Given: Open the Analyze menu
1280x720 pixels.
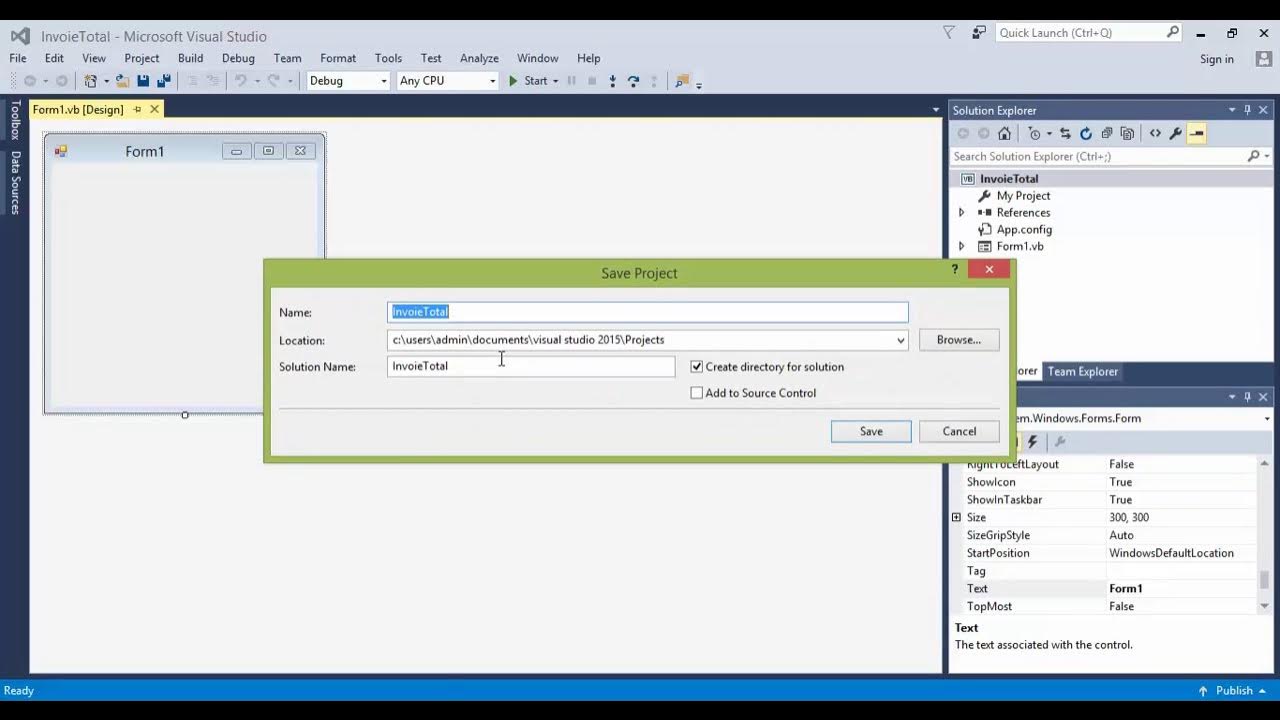Looking at the screenshot, I should (x=479, y=58).
